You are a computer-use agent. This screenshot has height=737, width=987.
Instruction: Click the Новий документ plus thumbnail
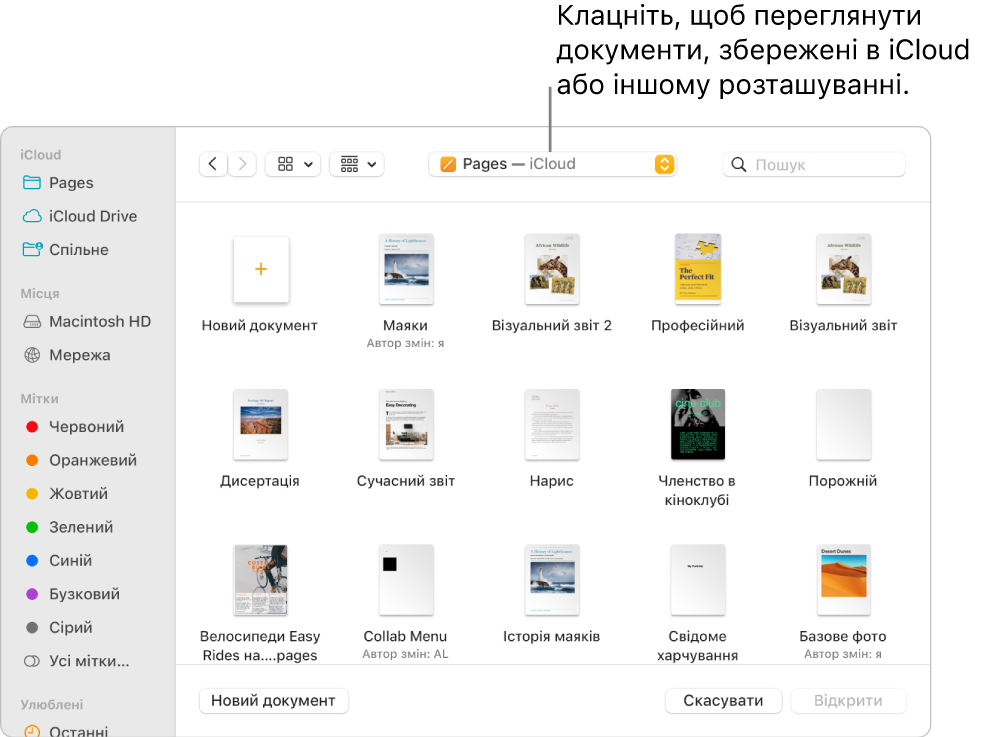pyautogui.click(x=261, y=269)
